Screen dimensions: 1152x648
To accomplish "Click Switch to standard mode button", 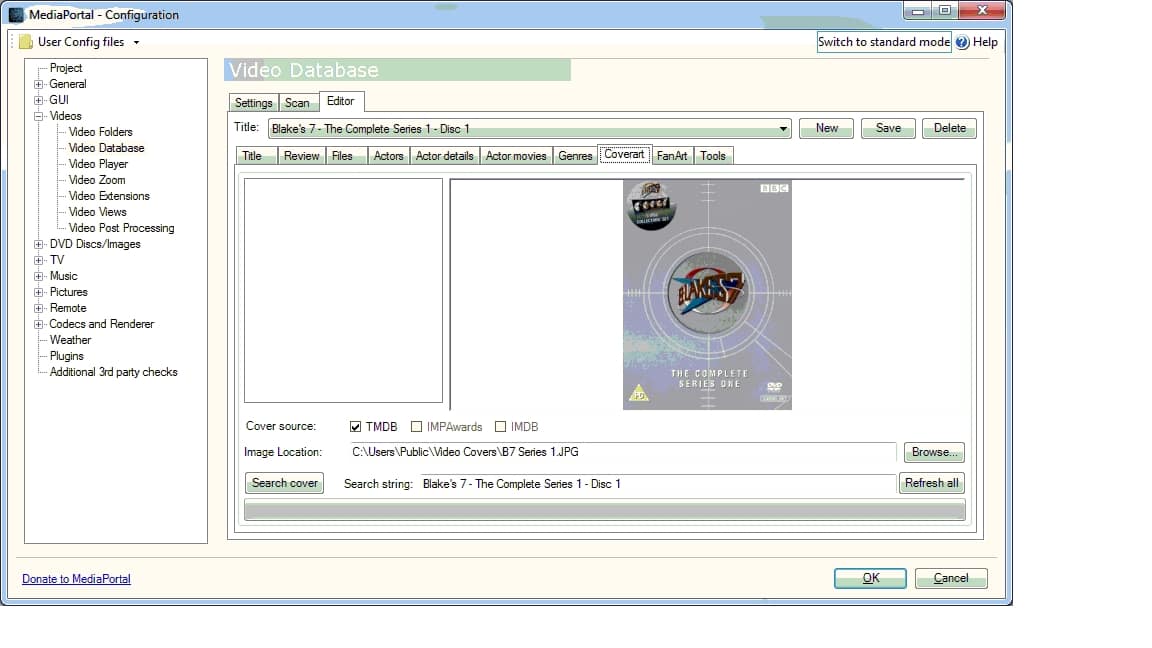I will point(884,43).
